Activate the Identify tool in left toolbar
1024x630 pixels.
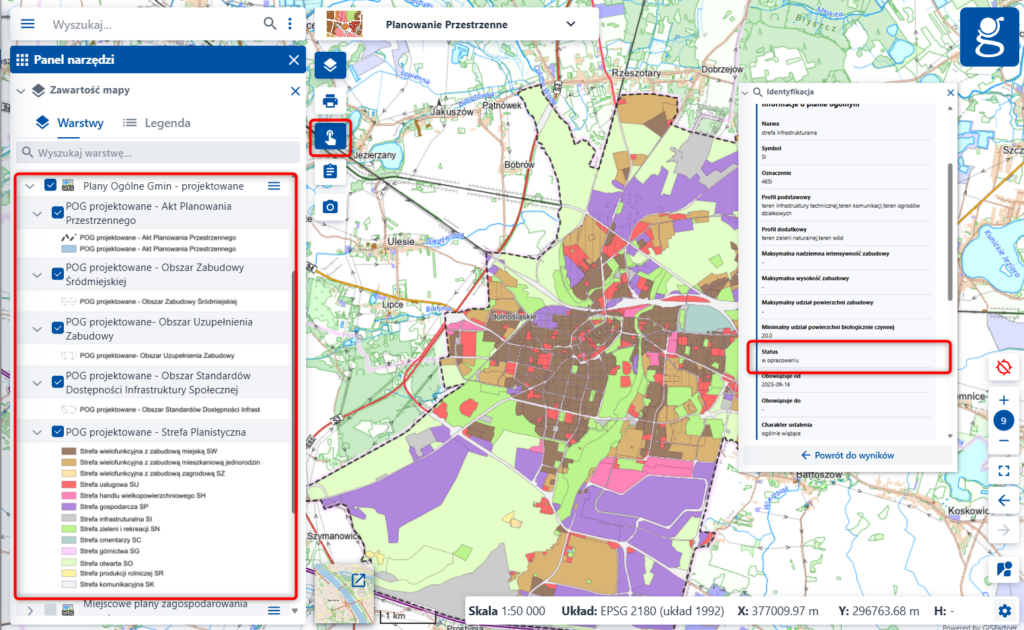tap(330, 136)
